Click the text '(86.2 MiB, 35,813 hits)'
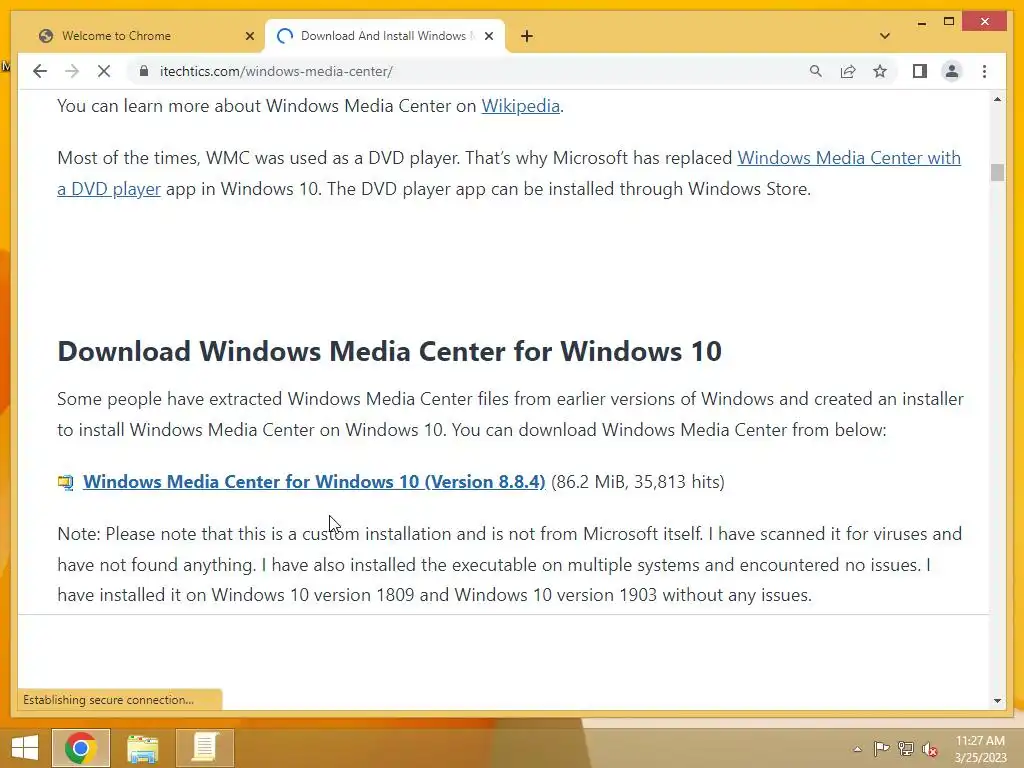Image resolution: width=1024 pixels, height=768 pixels. (638, 482)
